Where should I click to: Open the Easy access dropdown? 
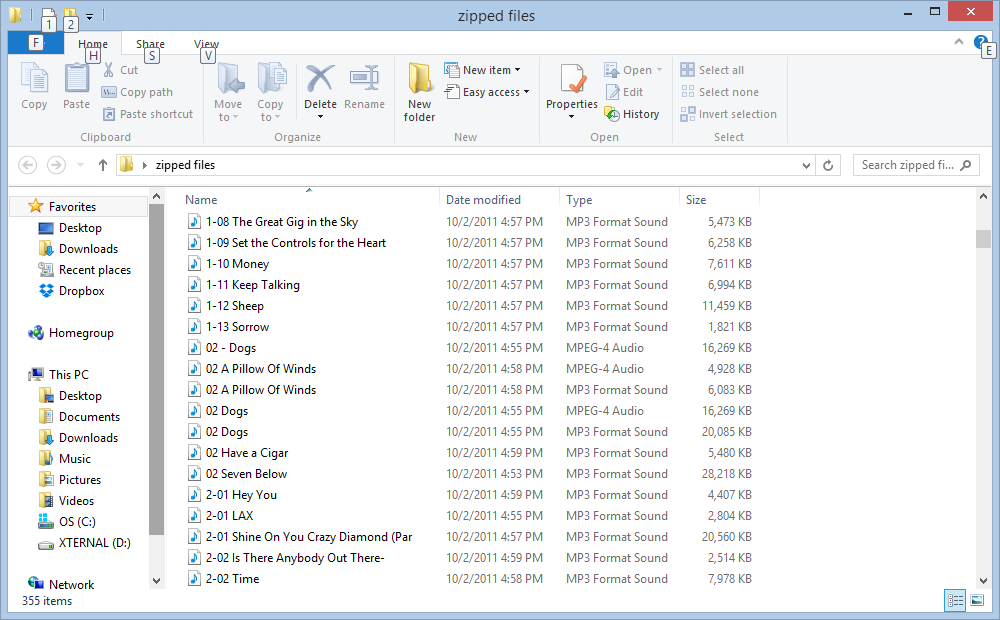(487, 92)
